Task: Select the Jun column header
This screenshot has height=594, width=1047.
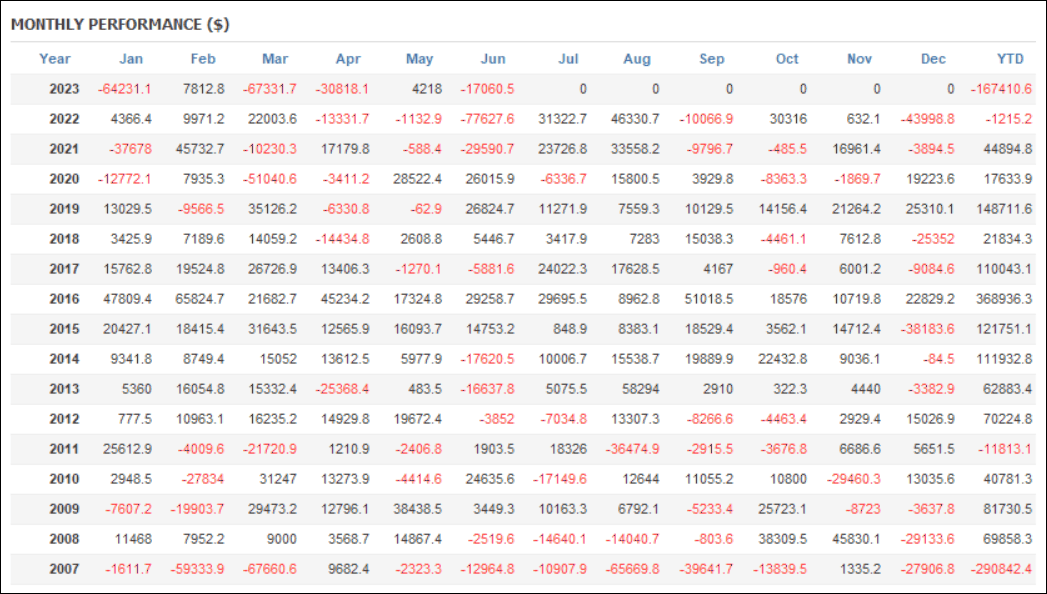Action: (x=493, y=59)
